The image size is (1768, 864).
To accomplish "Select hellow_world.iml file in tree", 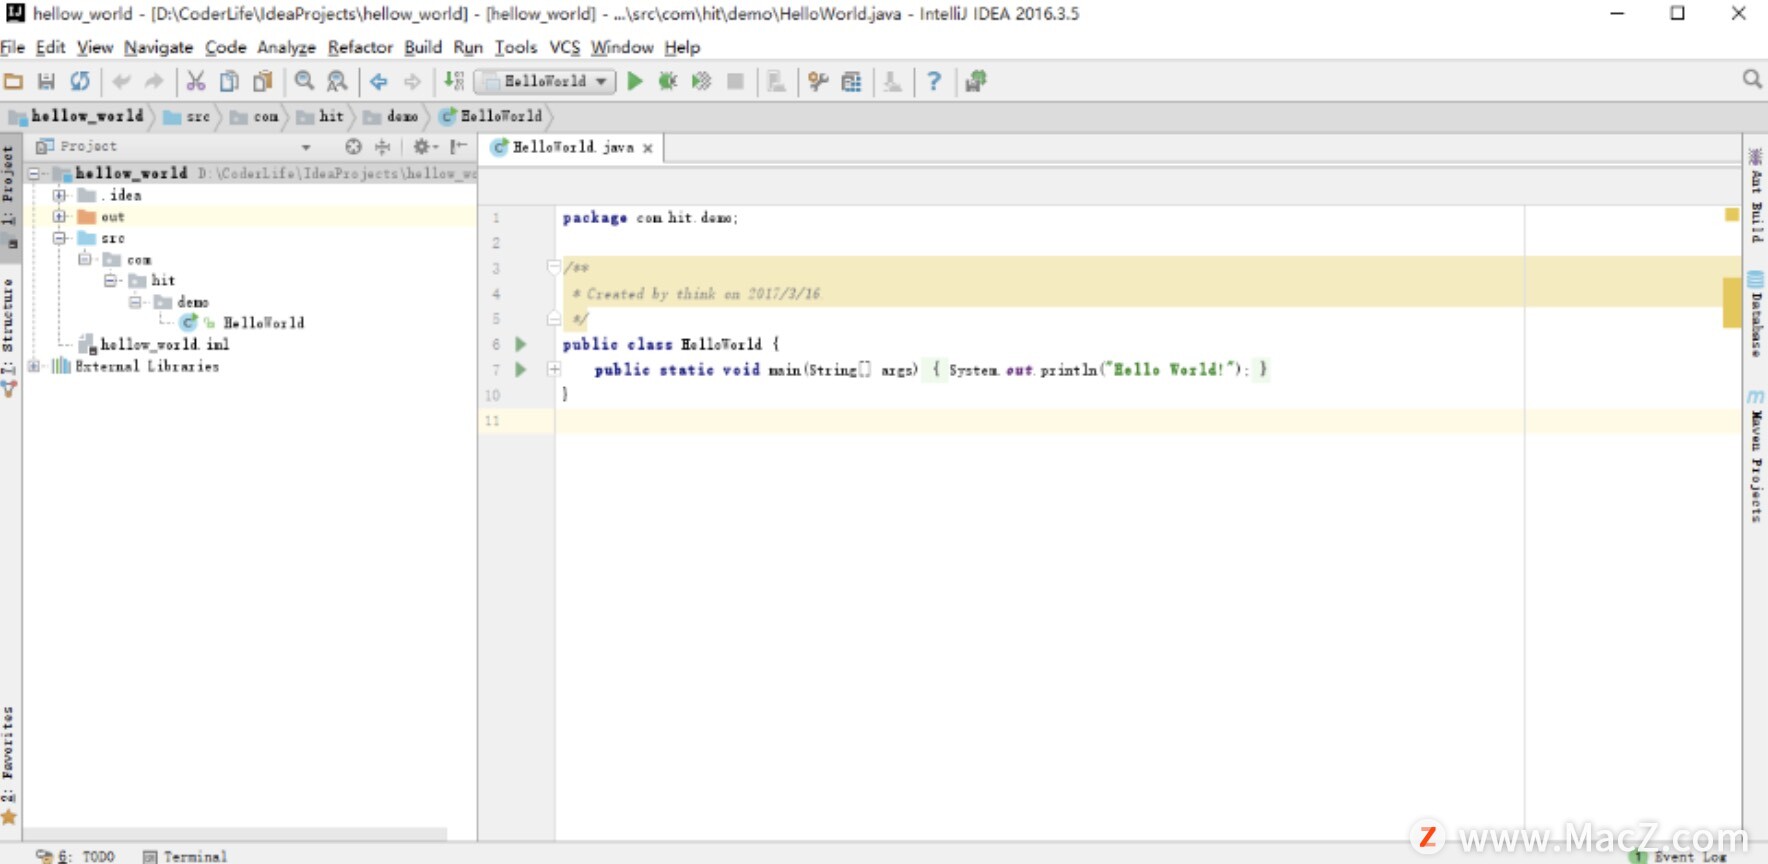I will 155,344.
